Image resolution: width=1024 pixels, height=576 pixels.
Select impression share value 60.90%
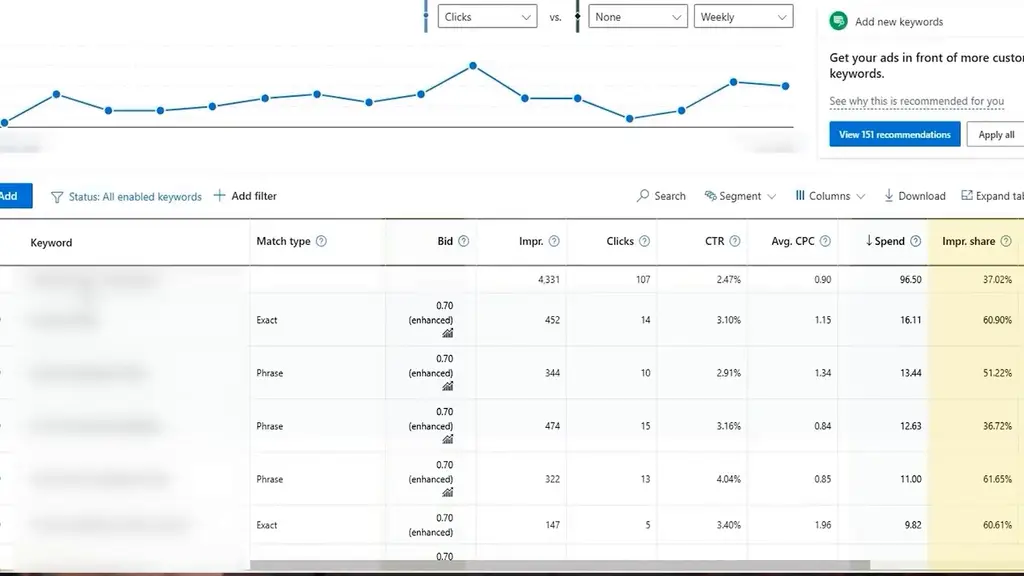click(997, 320)
